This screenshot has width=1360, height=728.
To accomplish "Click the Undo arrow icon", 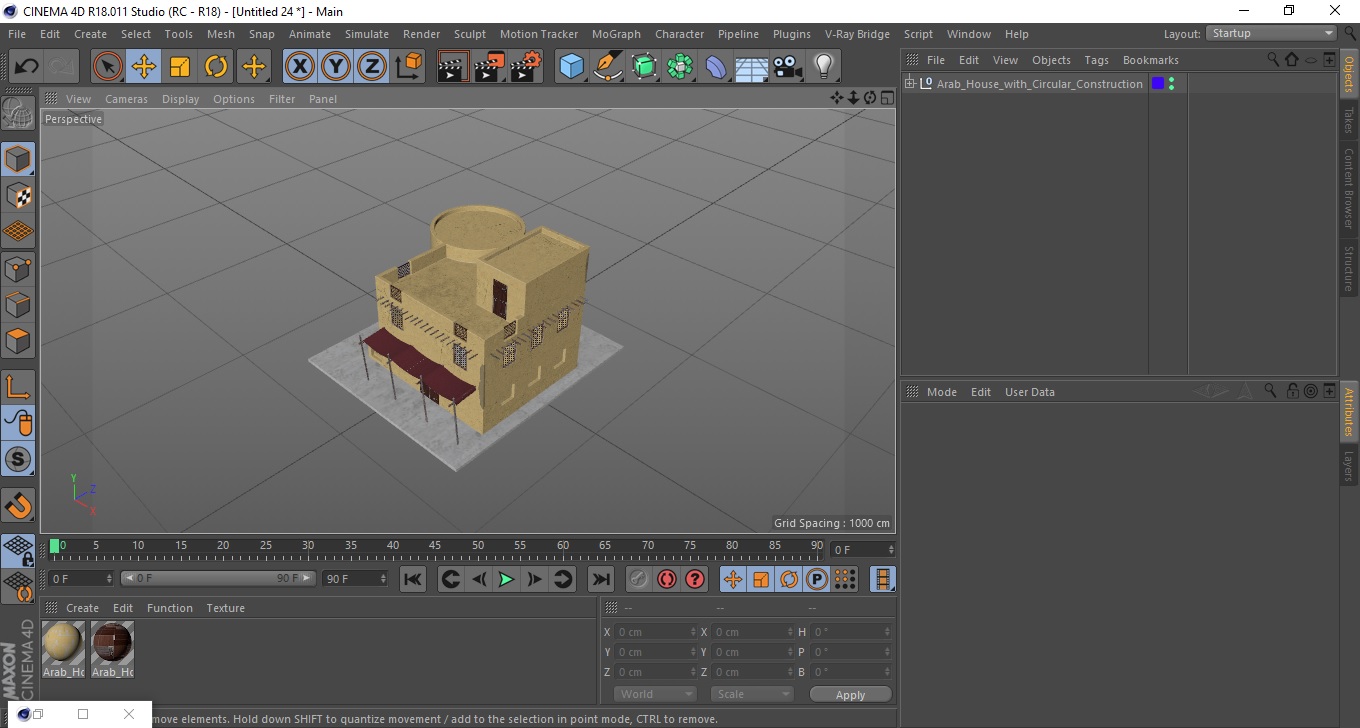I will (x=27, y=67).
